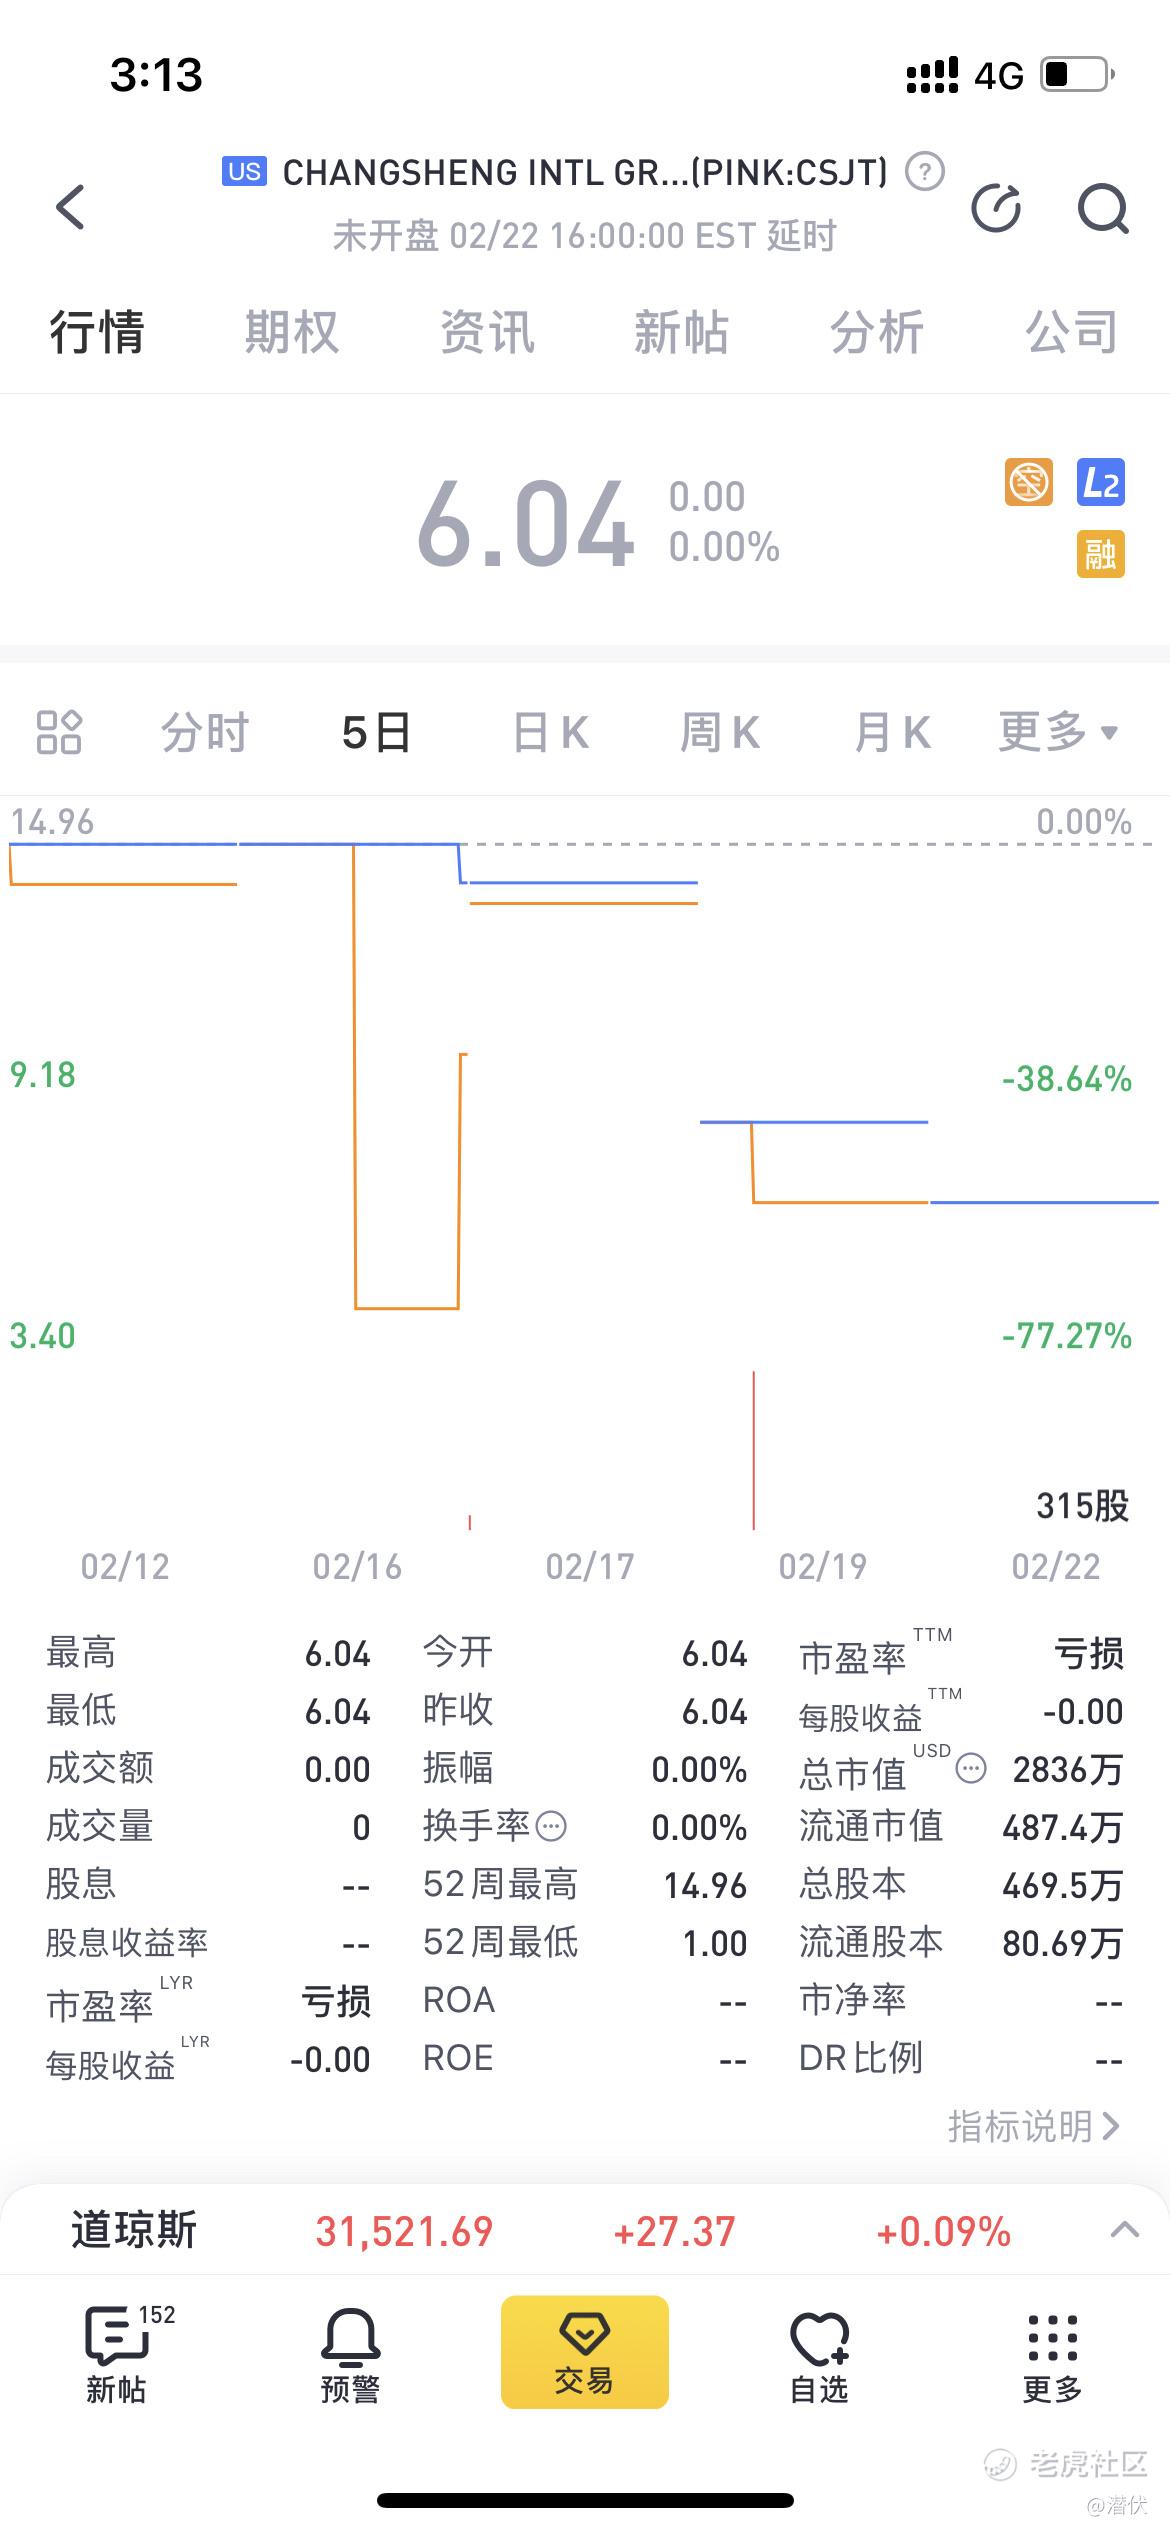Open the search magnifier icon

(1102, 208)
